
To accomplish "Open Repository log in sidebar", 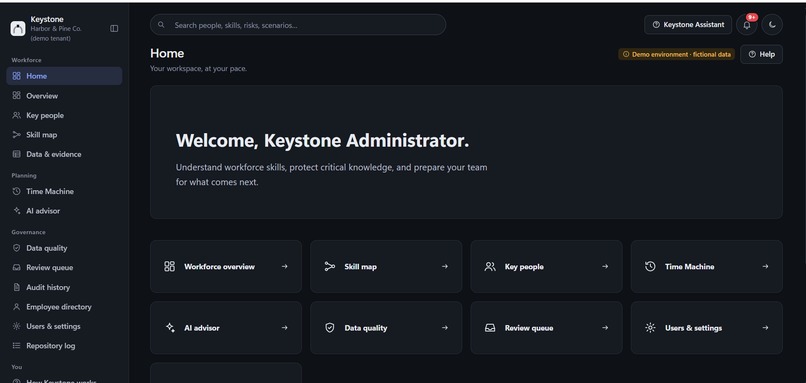I will click(x=64, y=346).
